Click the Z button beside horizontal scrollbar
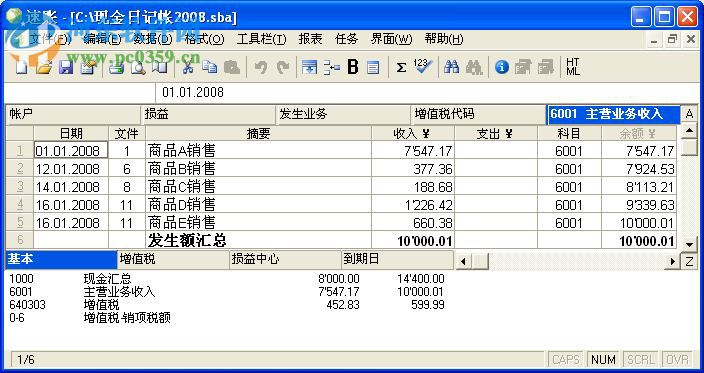Screen dimensions: 704x373 click(690, 261)
